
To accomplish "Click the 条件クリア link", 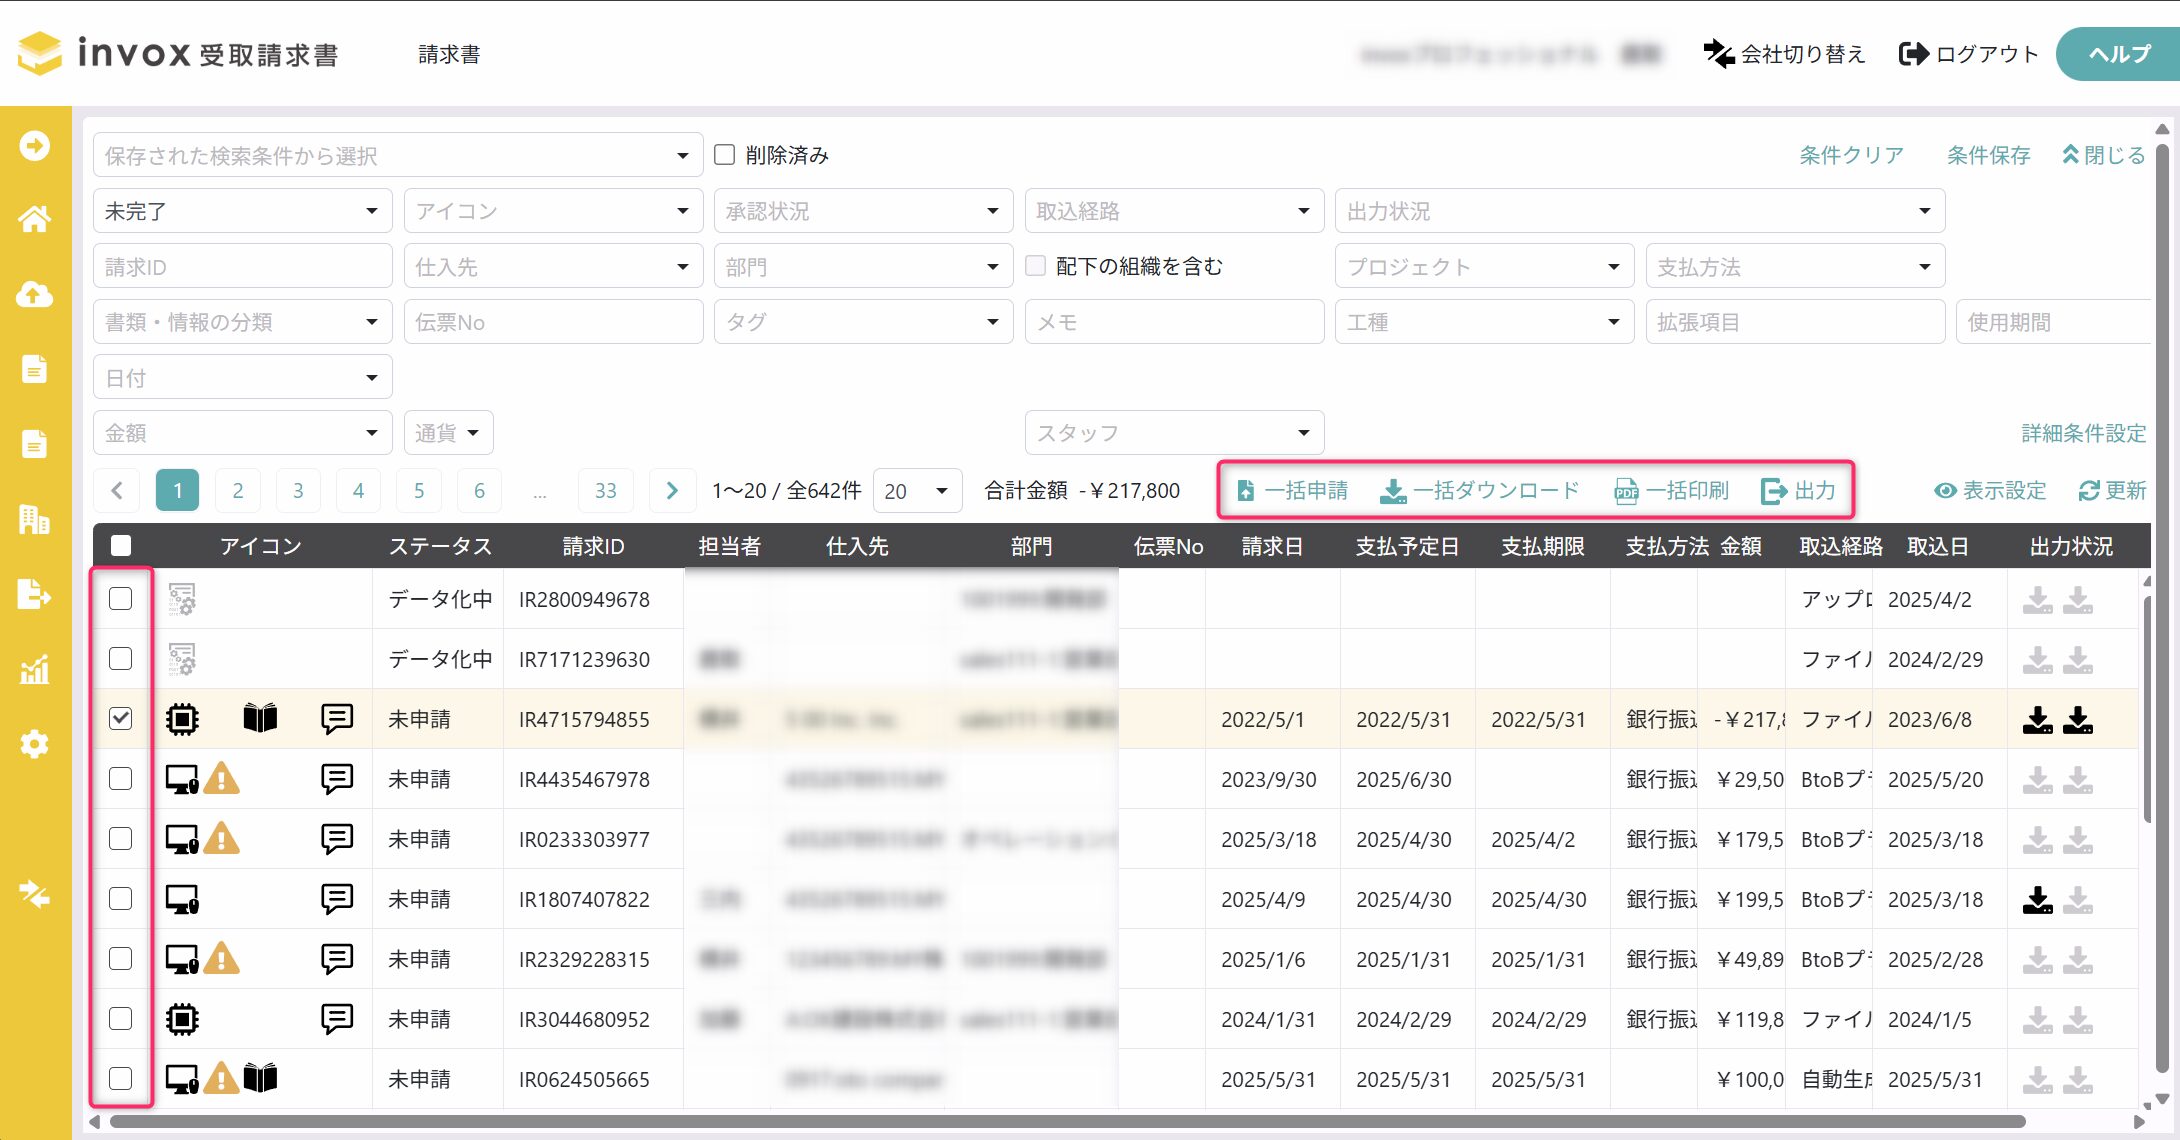I will pyautogui.click(x=1851, y=155).
